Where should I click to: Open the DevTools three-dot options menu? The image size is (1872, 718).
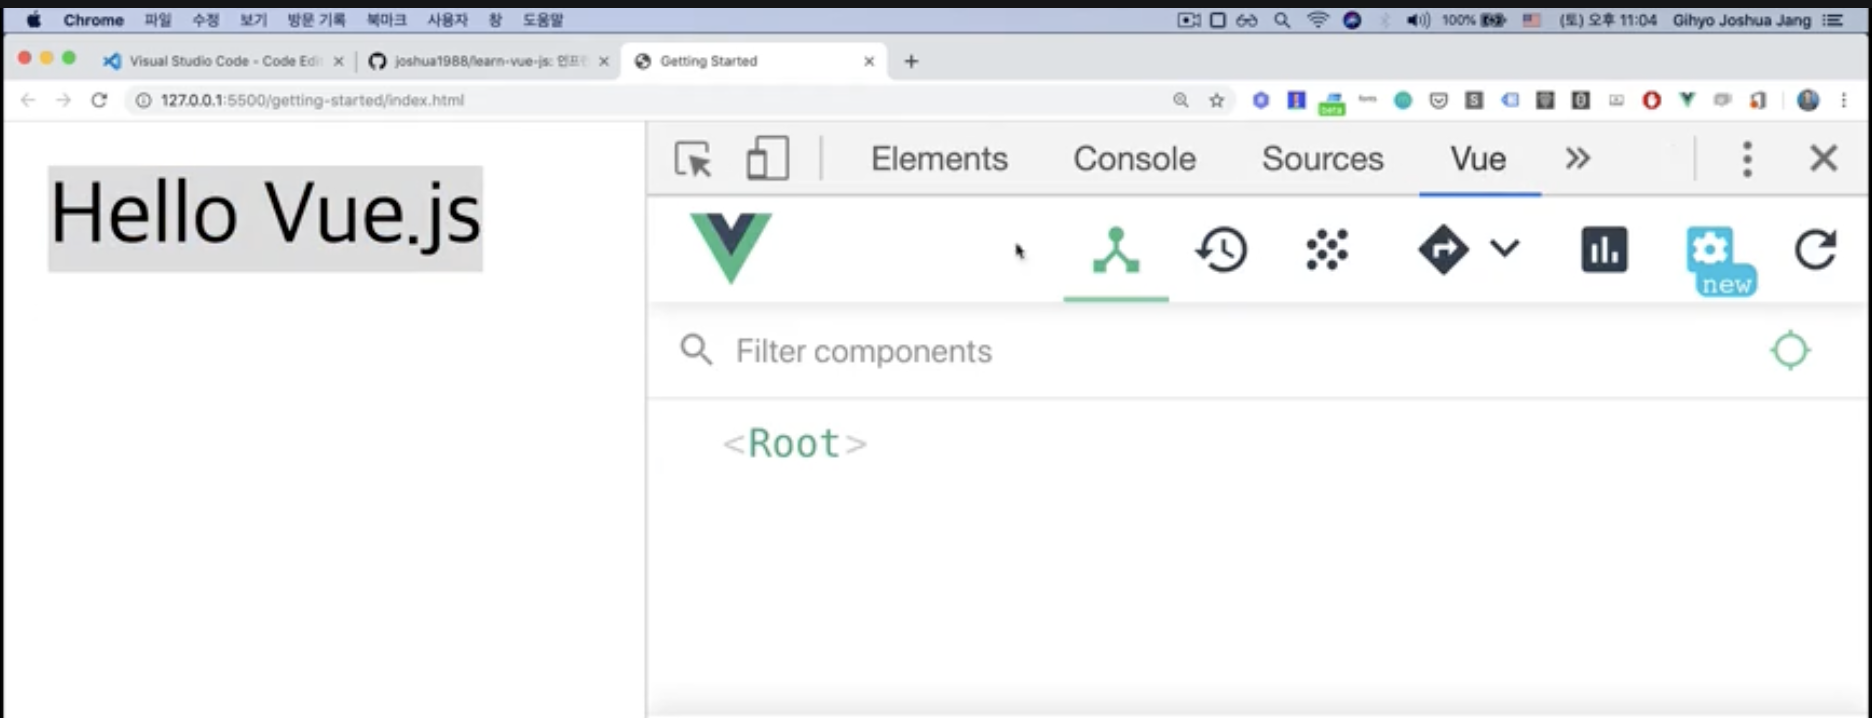tap(1747, 159)
